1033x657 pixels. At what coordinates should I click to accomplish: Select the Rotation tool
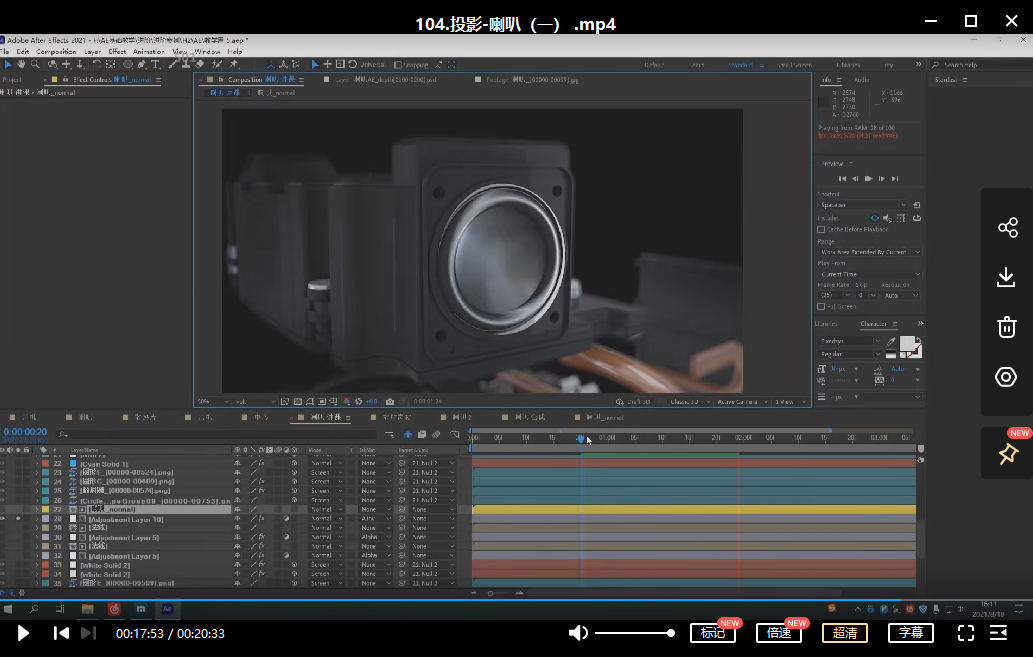[97, 65]
